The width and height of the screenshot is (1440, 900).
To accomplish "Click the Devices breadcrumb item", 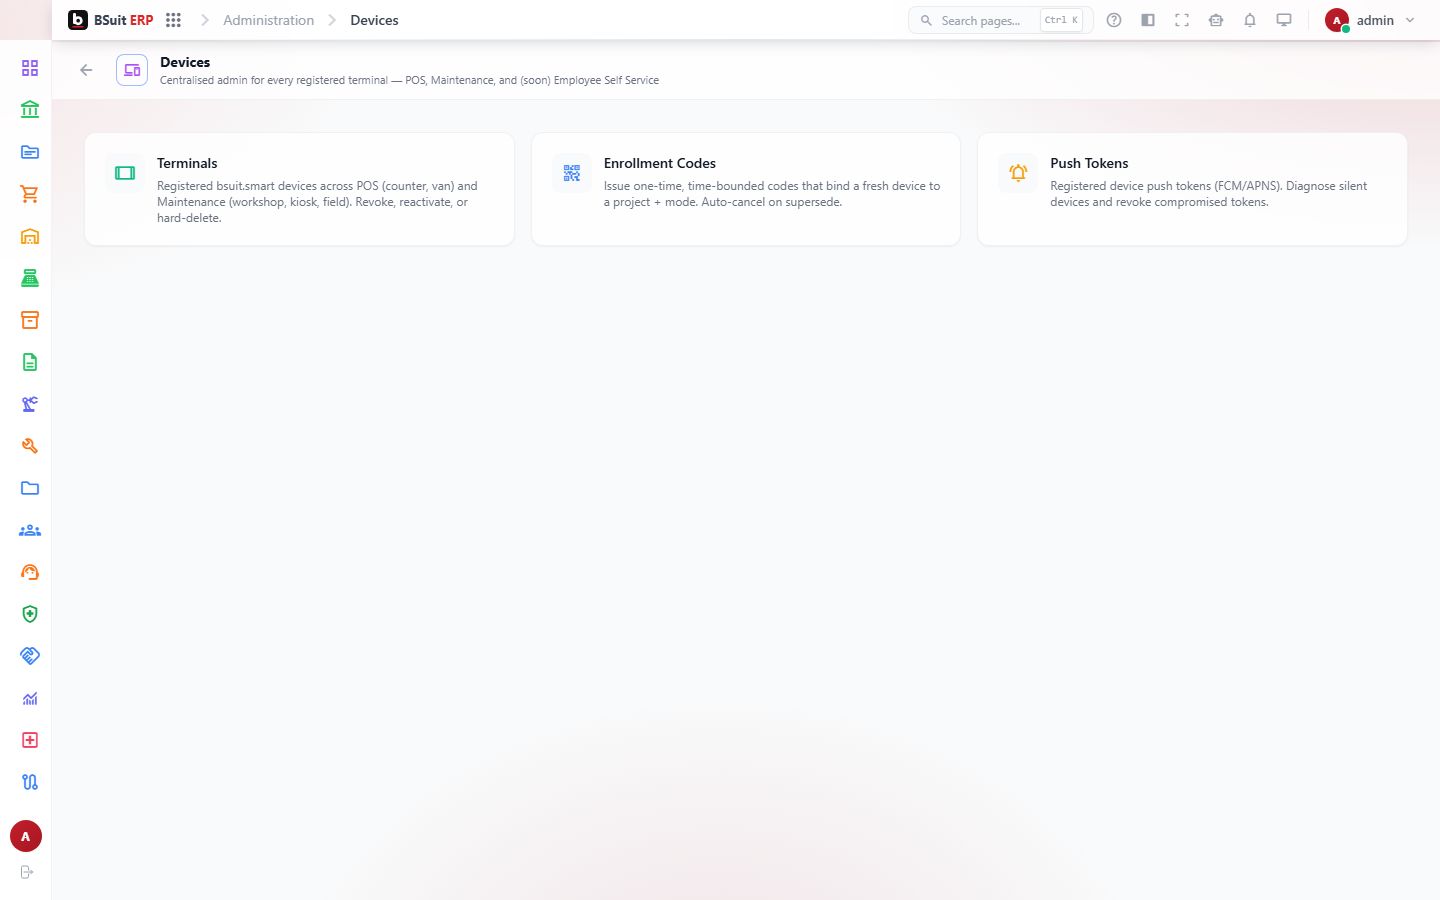I will tap(374, 20).
